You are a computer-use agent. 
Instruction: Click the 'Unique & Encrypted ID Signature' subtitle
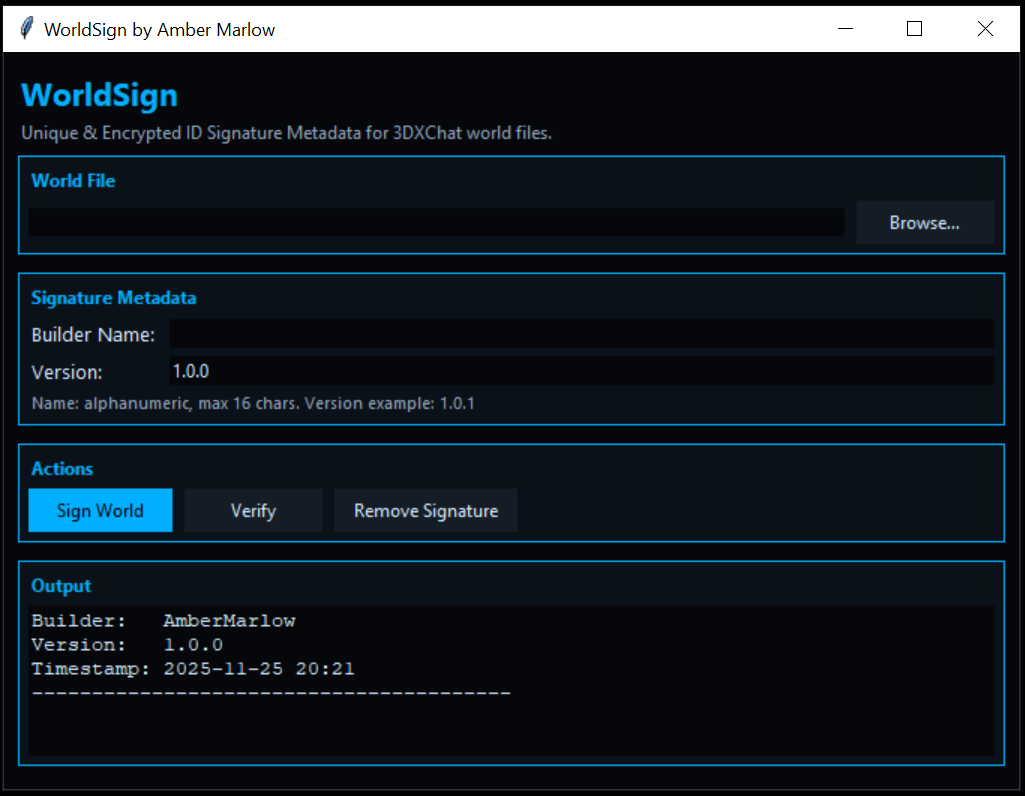point(286,133)
